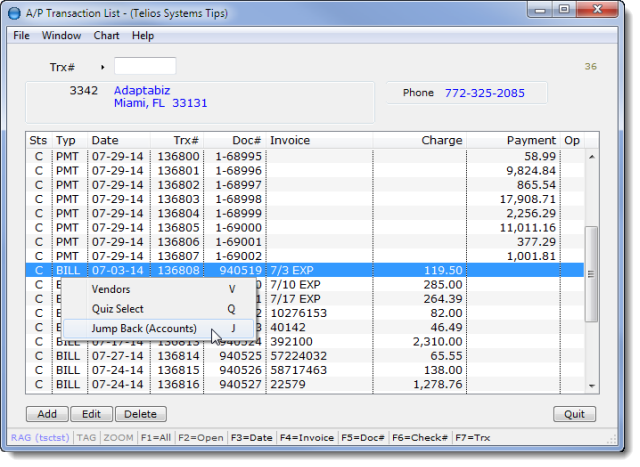This screenshot has width=640, height=467.
Task: Click the arrow beside the Trx# label
Action: pyautogui.click(x=103, y=67)
